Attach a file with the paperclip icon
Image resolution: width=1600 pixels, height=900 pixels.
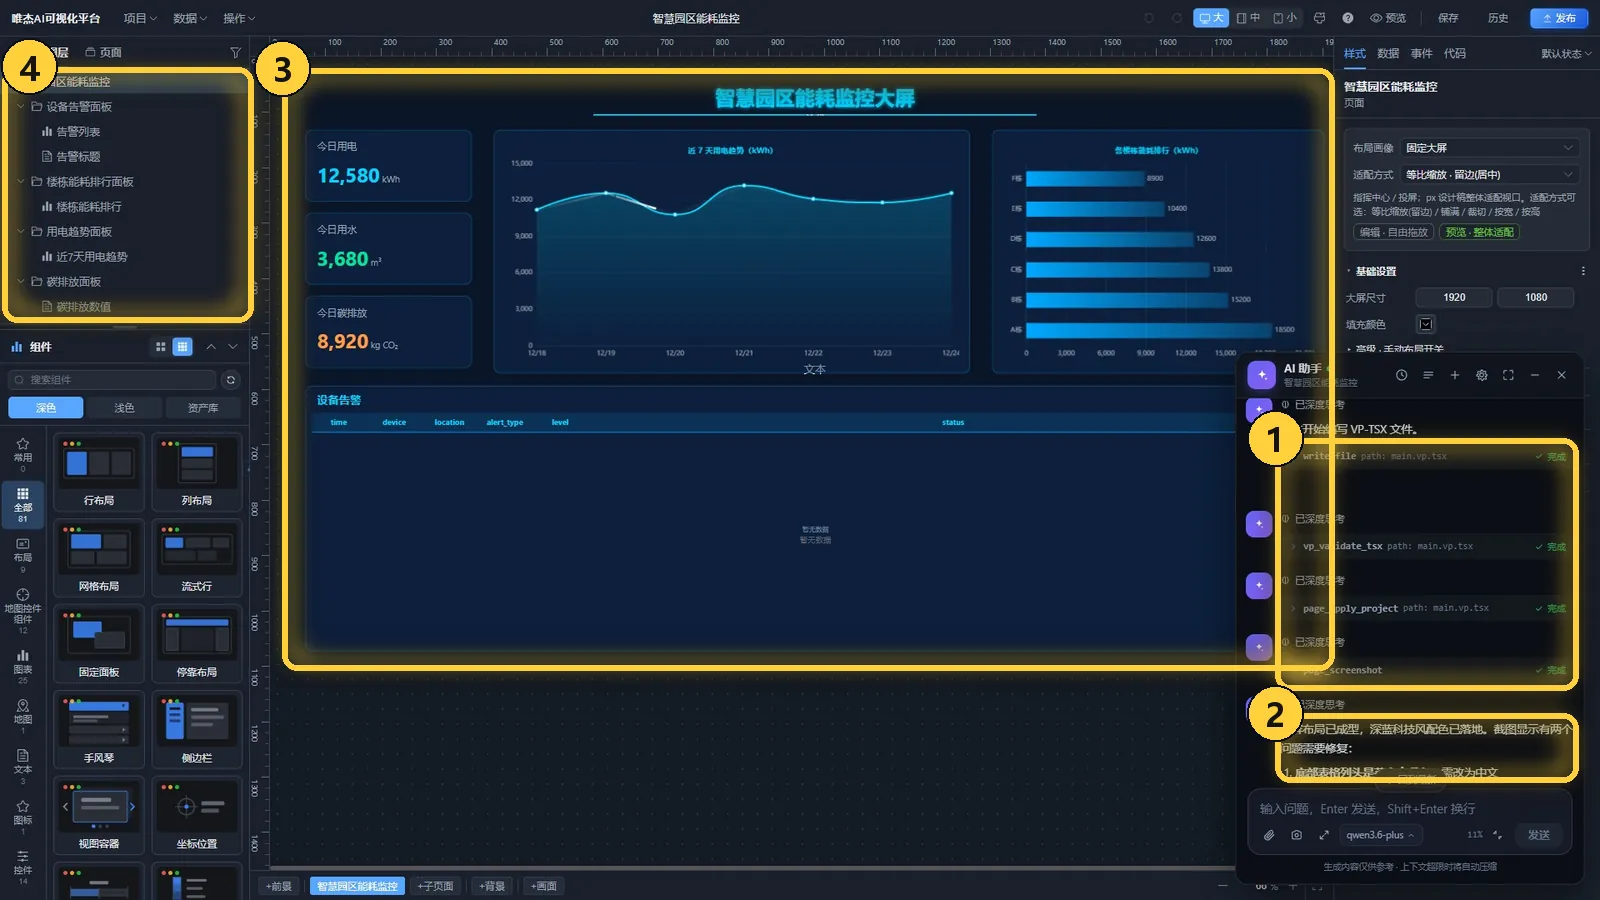point(1269,835)
